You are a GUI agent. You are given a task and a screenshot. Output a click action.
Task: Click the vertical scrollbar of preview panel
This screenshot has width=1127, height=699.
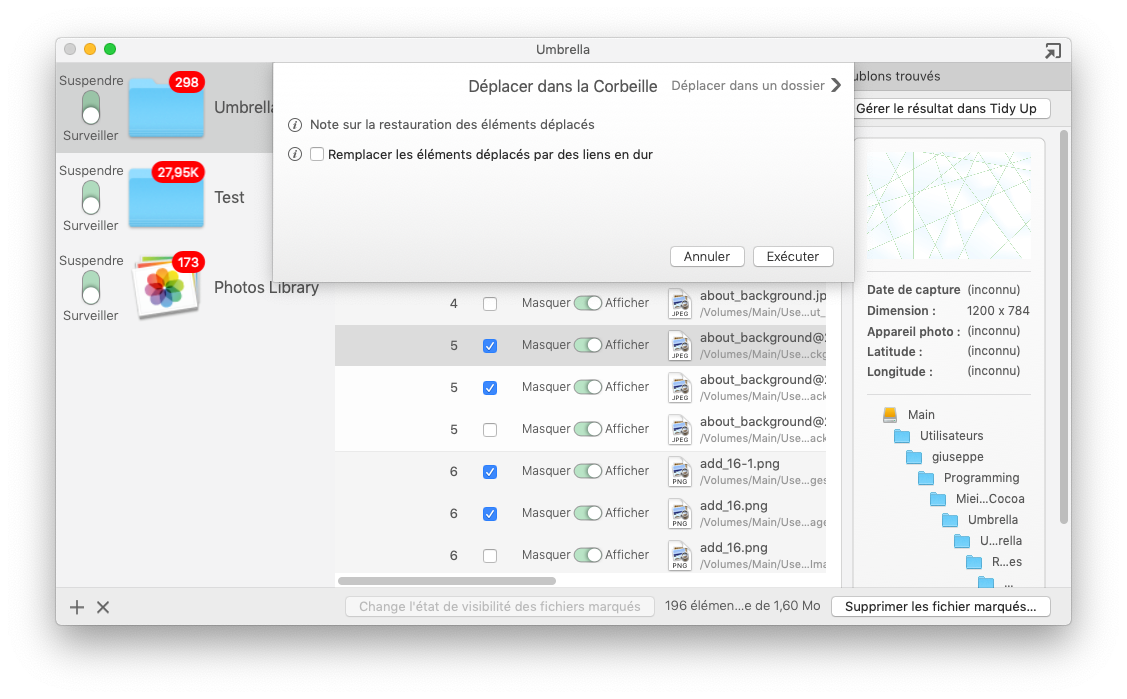coord(1064,327)
